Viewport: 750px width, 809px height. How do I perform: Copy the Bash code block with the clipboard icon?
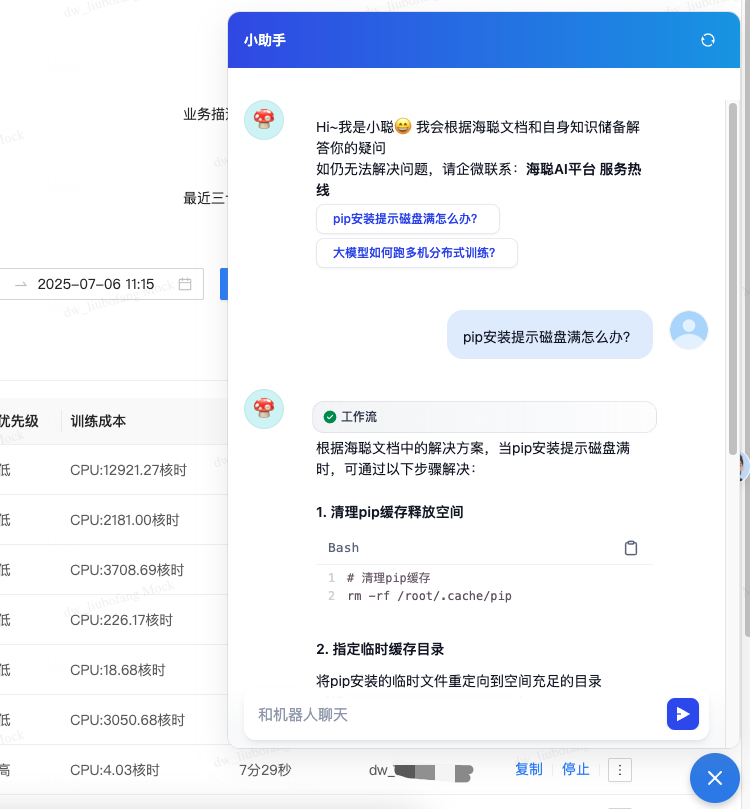tap(631, 548)
